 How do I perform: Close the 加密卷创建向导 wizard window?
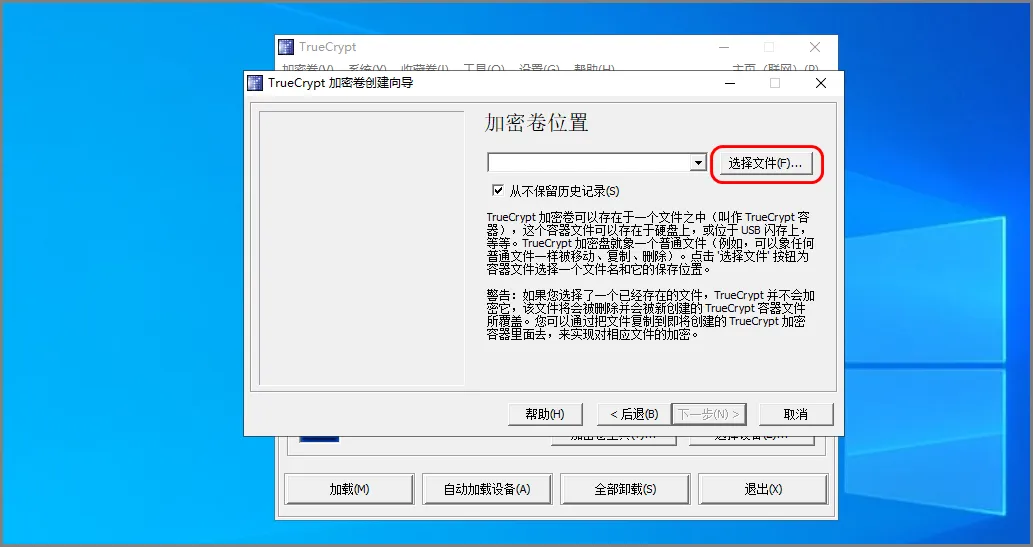[820, 83]
